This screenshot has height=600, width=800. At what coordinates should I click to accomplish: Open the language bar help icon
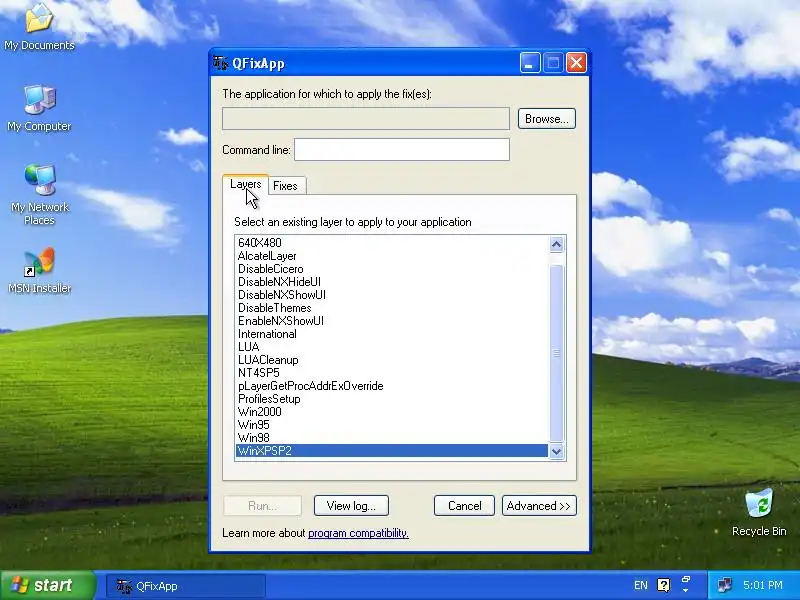663,585
